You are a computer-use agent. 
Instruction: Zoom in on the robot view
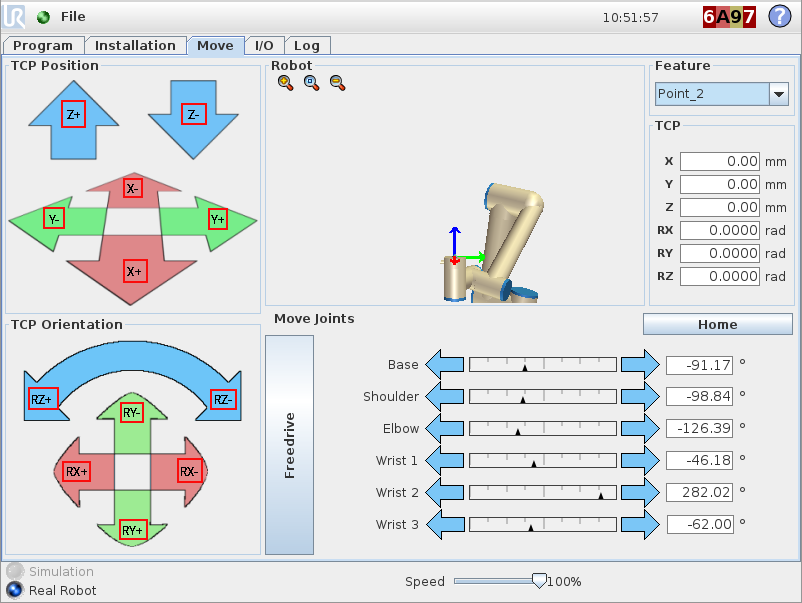point(286,84)
